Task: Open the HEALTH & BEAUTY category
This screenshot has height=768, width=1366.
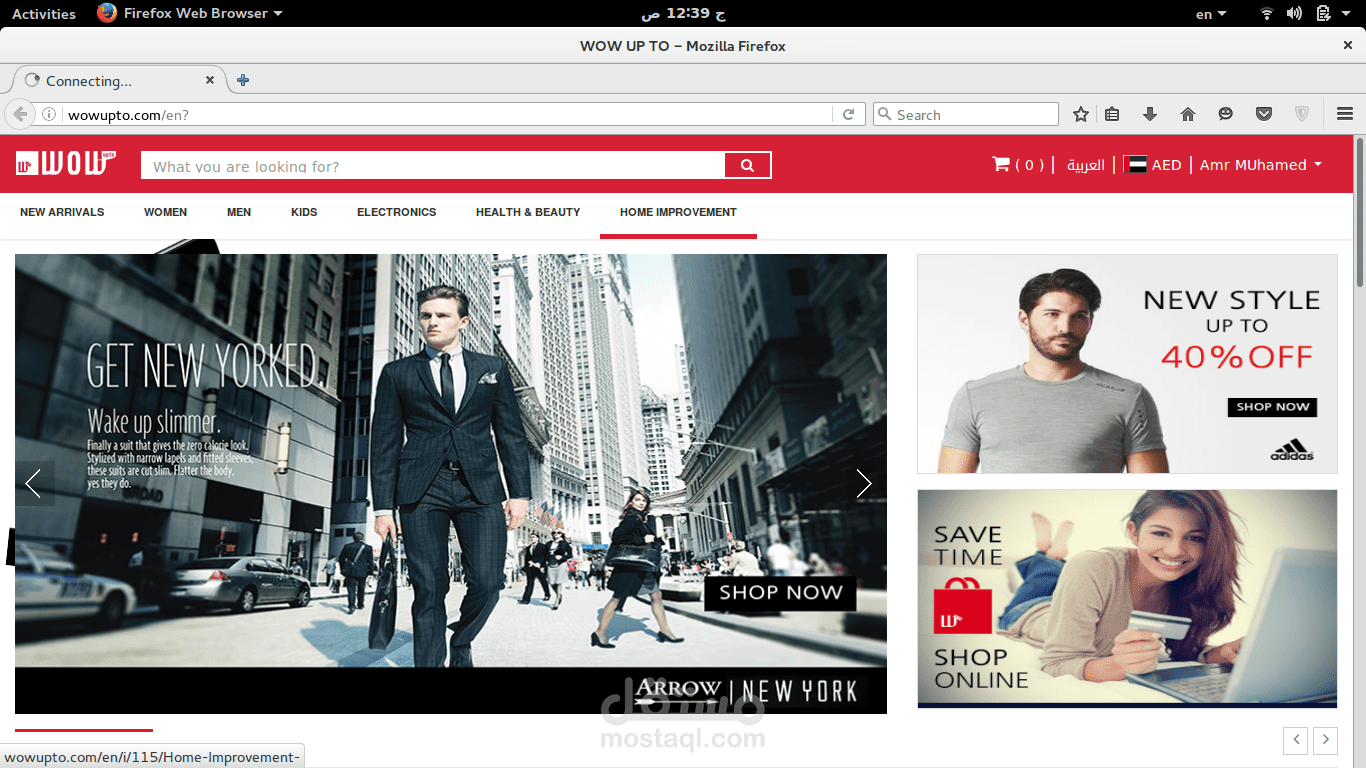Action: click(x=528, y=212)
